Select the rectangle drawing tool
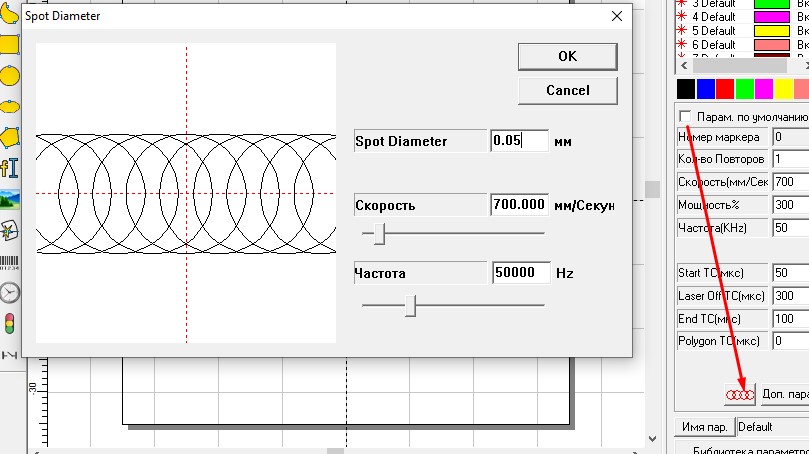 [x=9, y=43]
